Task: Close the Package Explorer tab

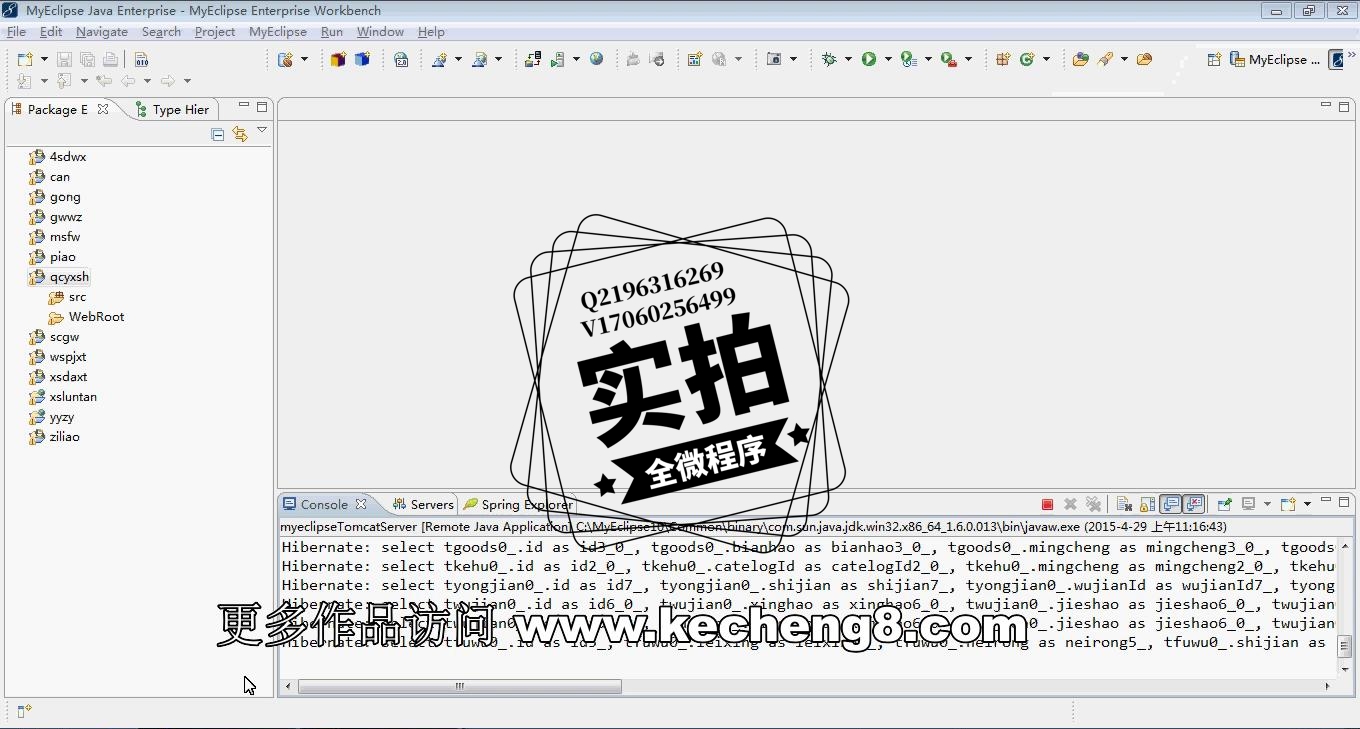Action: point(103,109)
